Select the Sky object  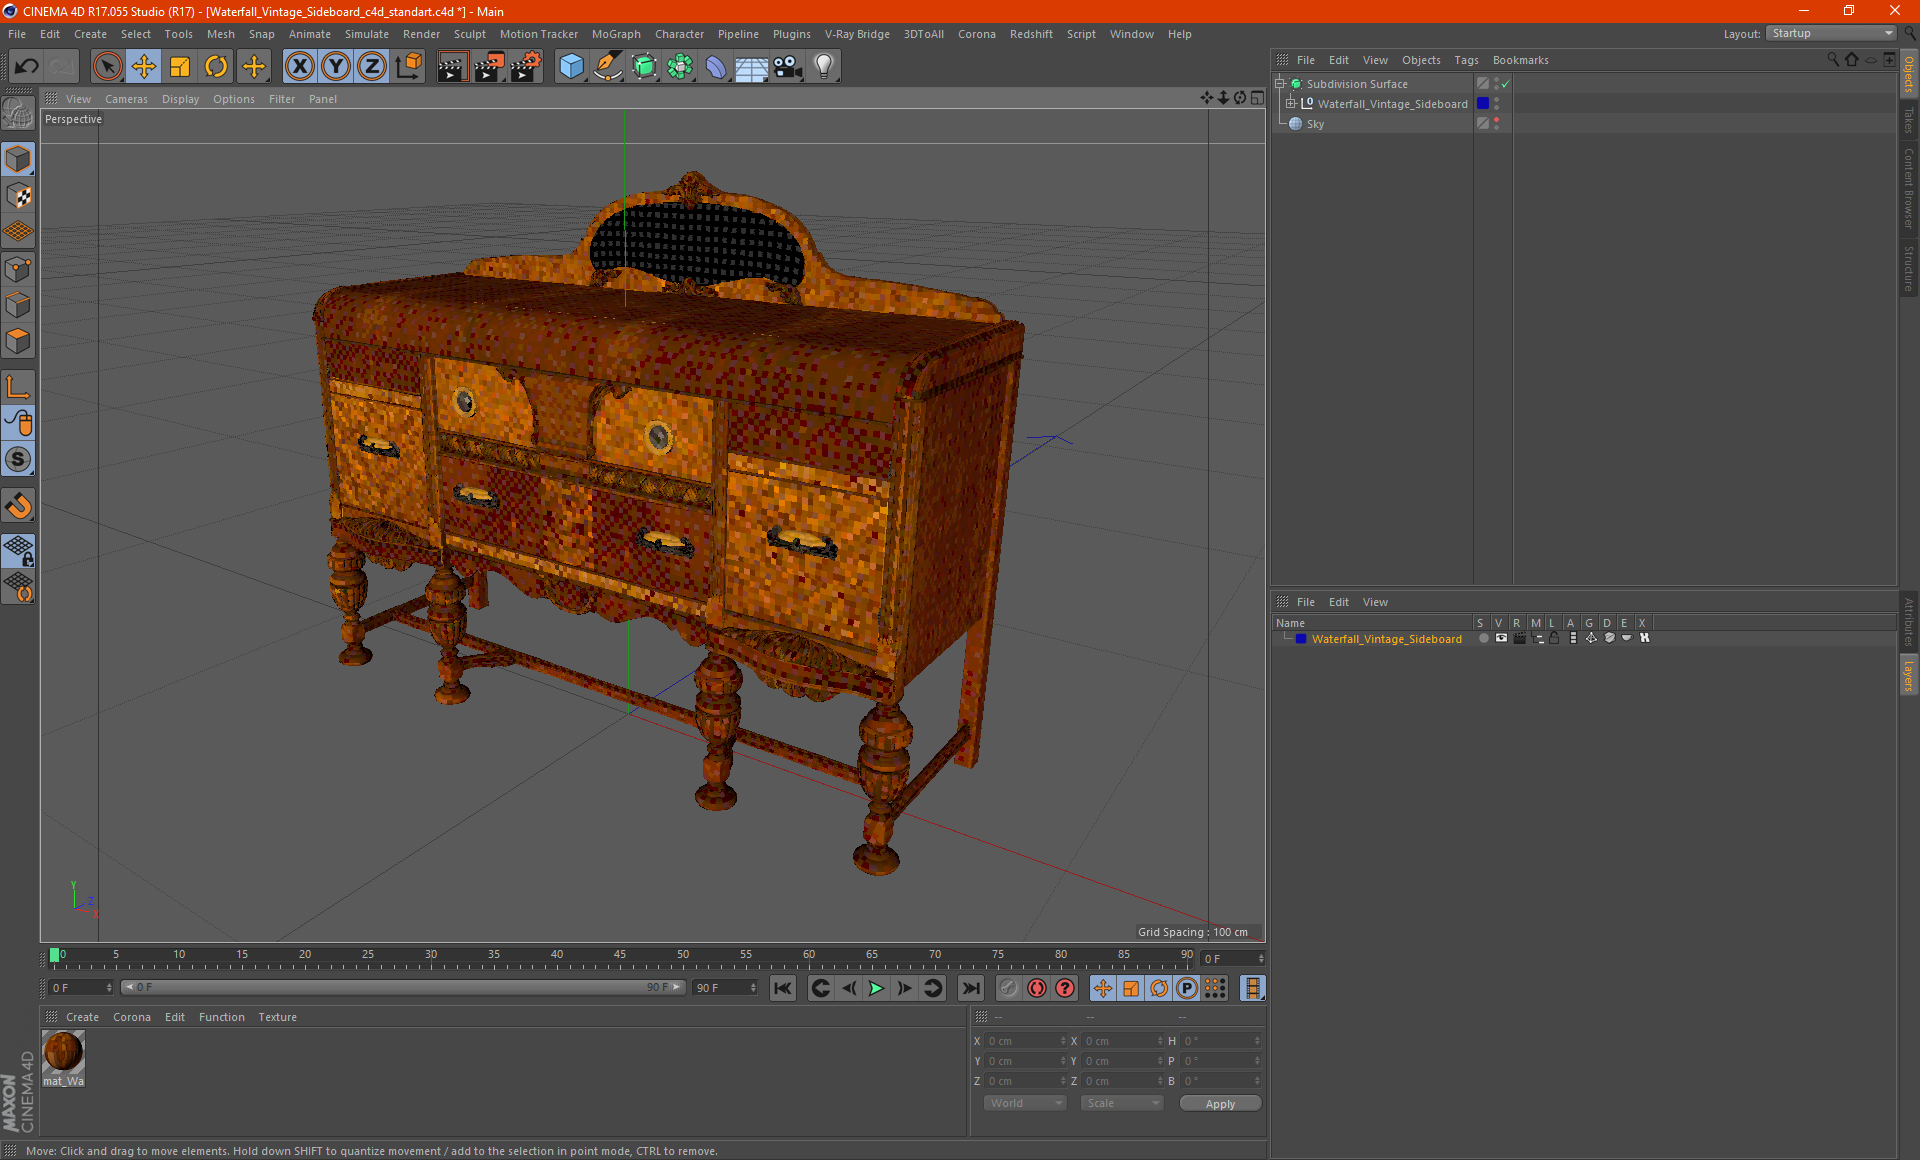[1315, 124]
